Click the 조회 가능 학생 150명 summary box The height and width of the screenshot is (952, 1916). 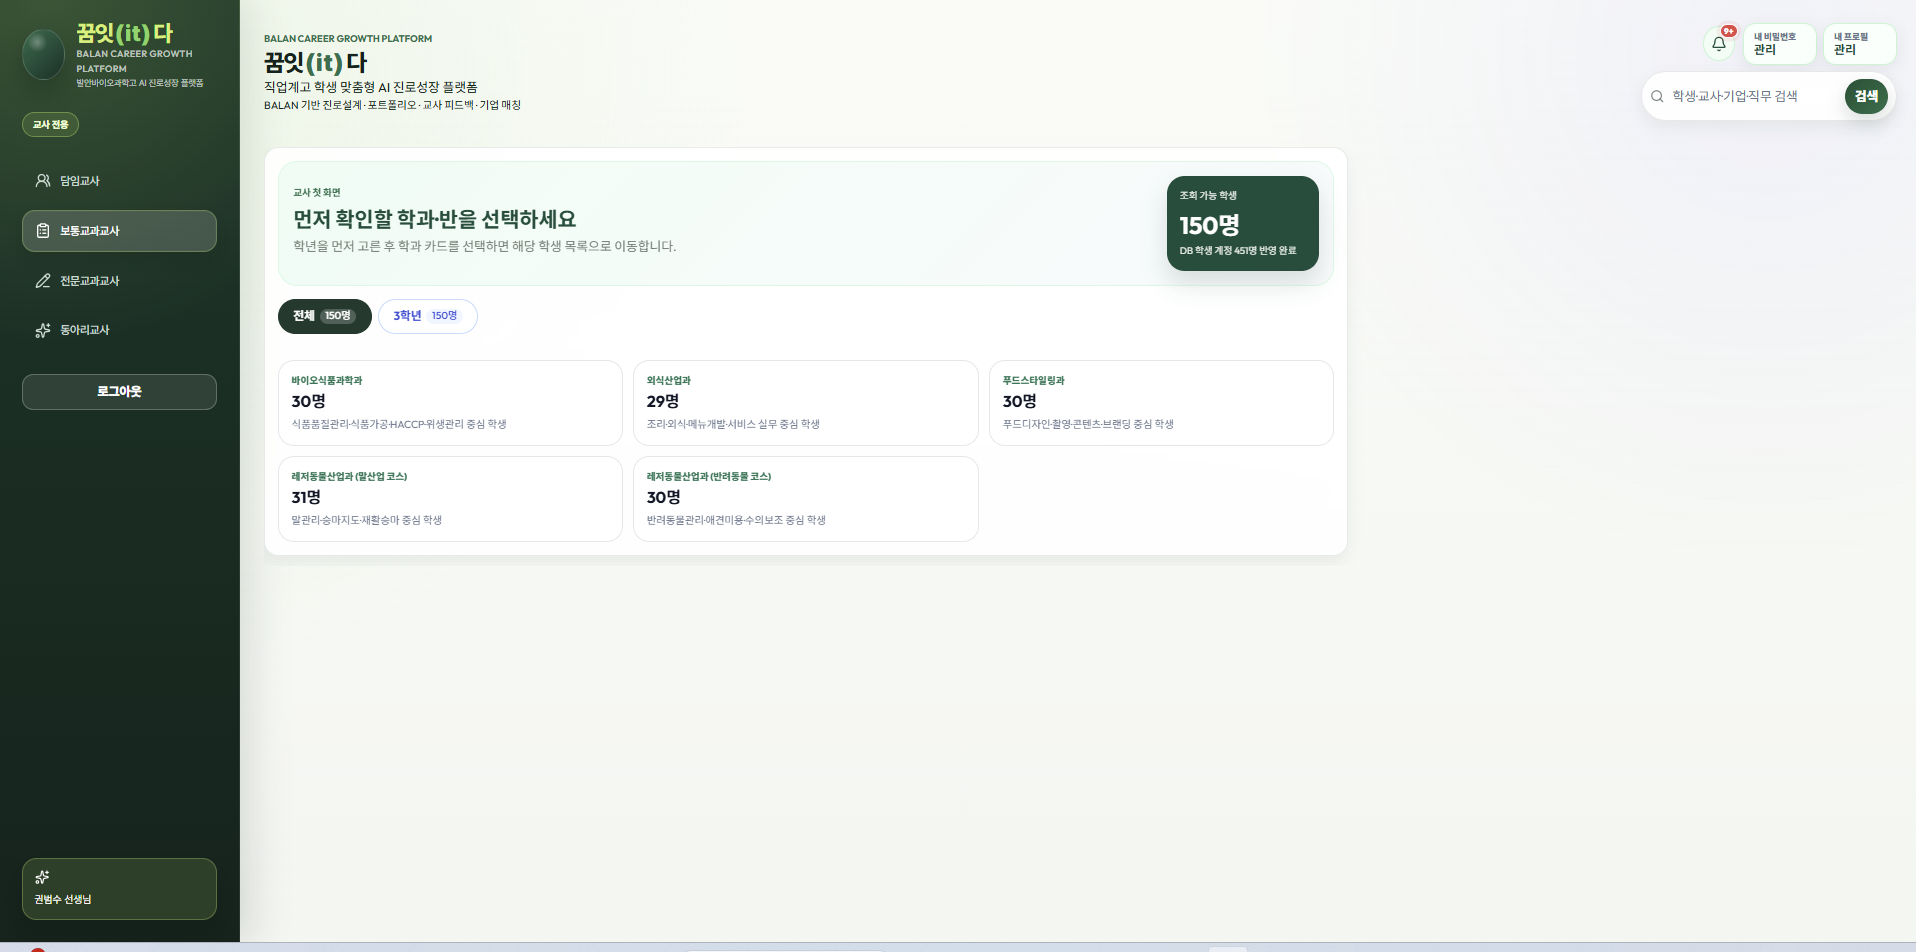(x=1243, y=223)
